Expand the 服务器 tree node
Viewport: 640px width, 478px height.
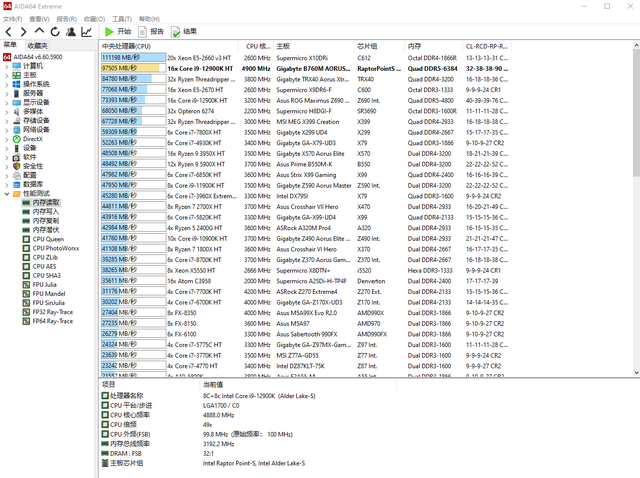[x=7, y=93]
